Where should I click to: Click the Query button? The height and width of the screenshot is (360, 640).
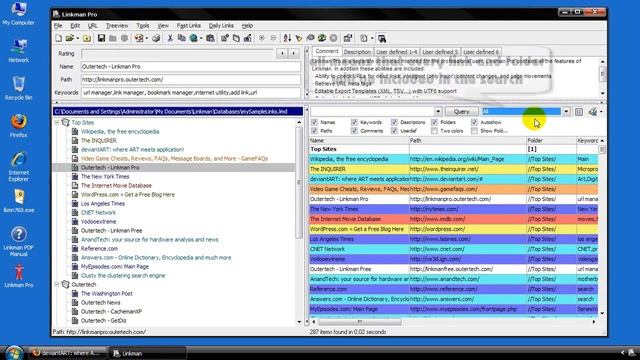point(462,111)
